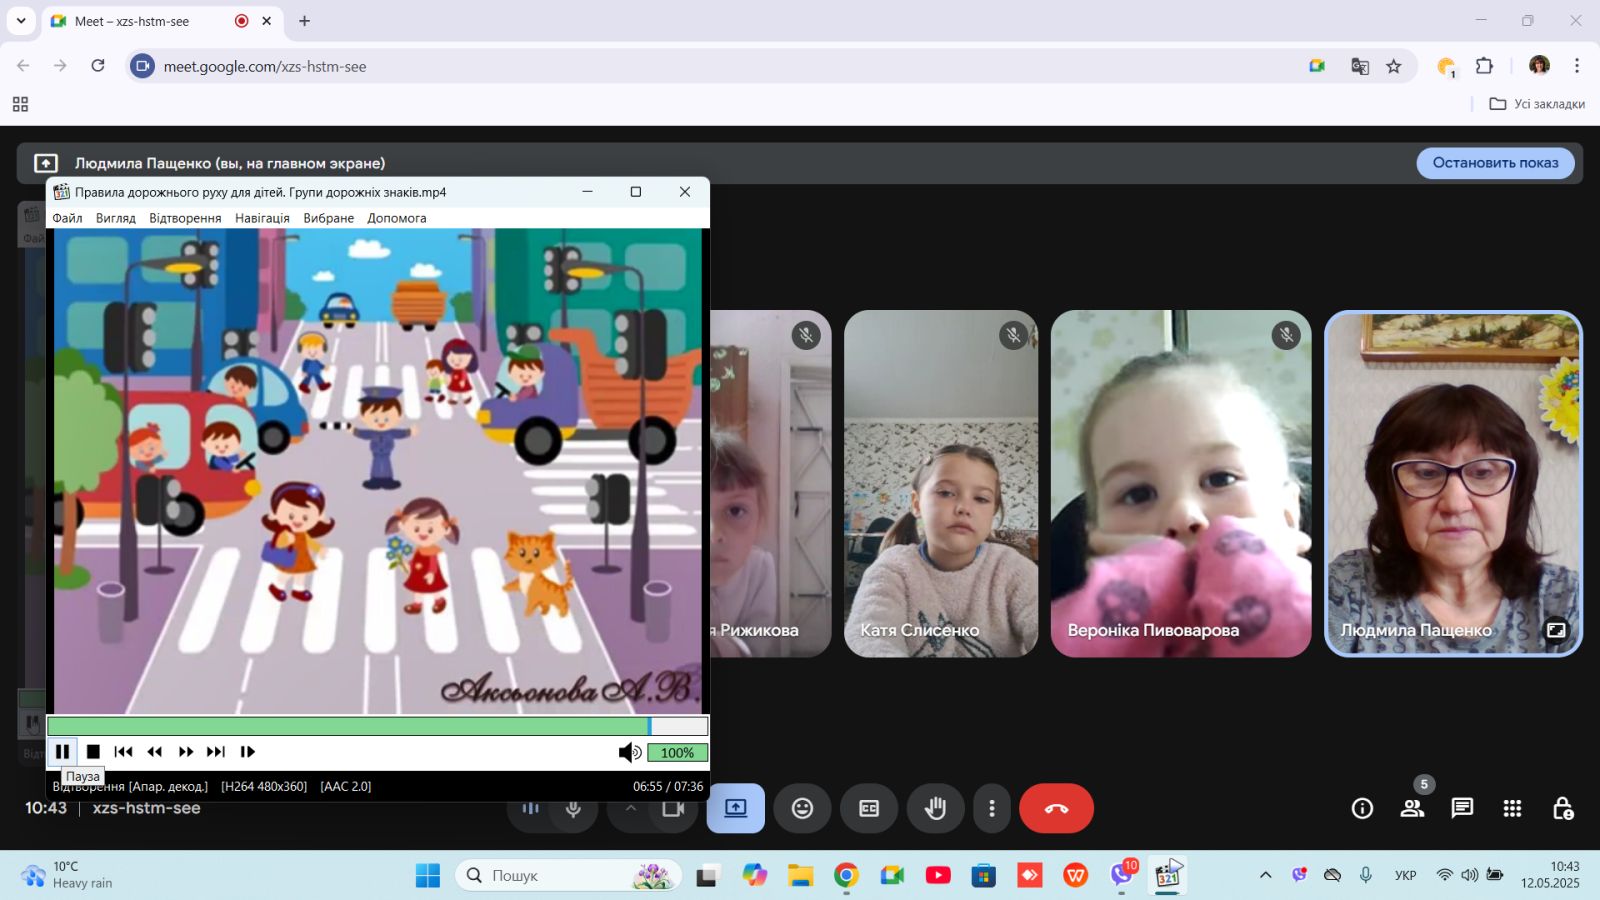Toggle the Meet screen-share present button
The image size is (1600, 900).
(736, 808)
